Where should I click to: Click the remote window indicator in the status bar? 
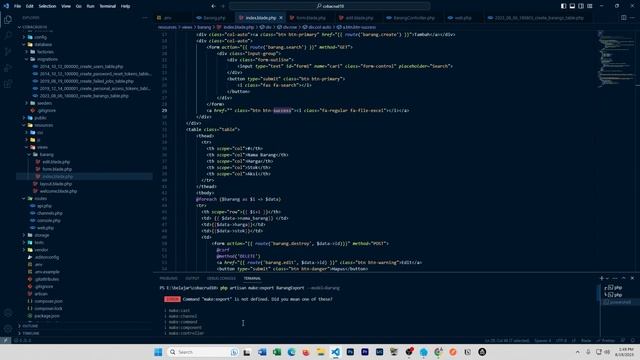5,340
